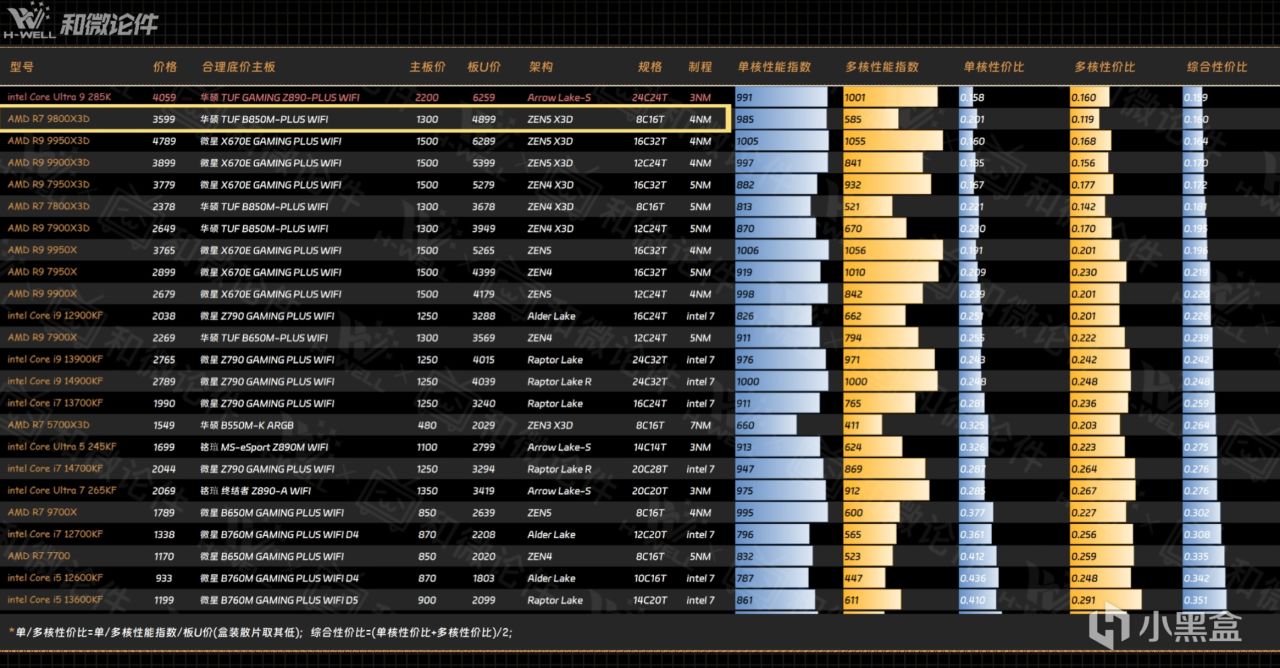Click price 4059 in the Ultra 9 285K row
Screen dimensions: 1280x668
pos(164,98)
